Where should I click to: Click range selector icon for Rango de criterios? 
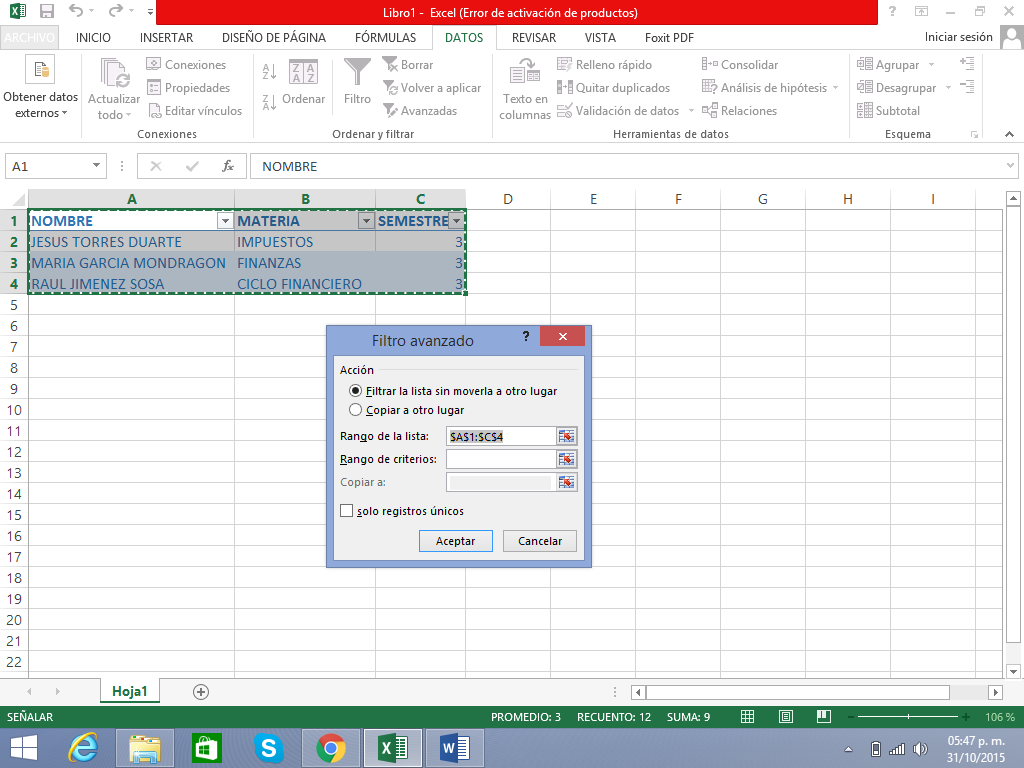(567, 459)
